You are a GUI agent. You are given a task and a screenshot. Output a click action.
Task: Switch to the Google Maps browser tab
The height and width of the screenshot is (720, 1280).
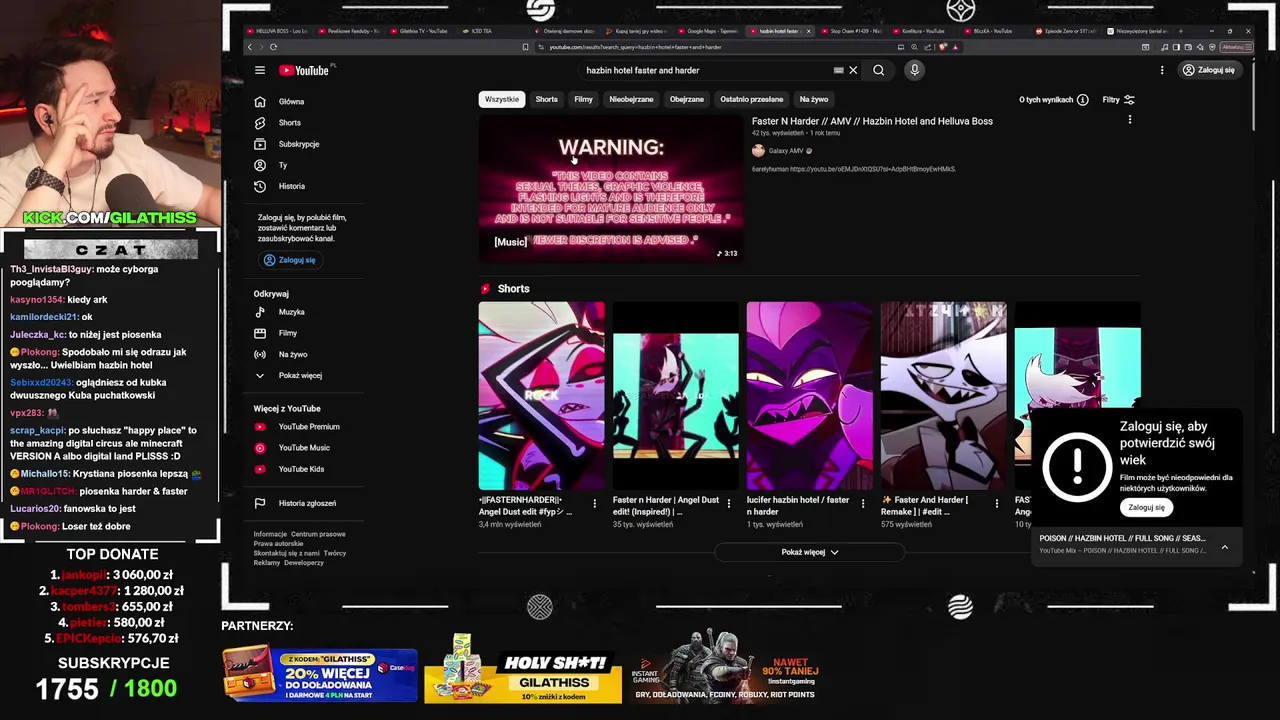pos(708,31)
